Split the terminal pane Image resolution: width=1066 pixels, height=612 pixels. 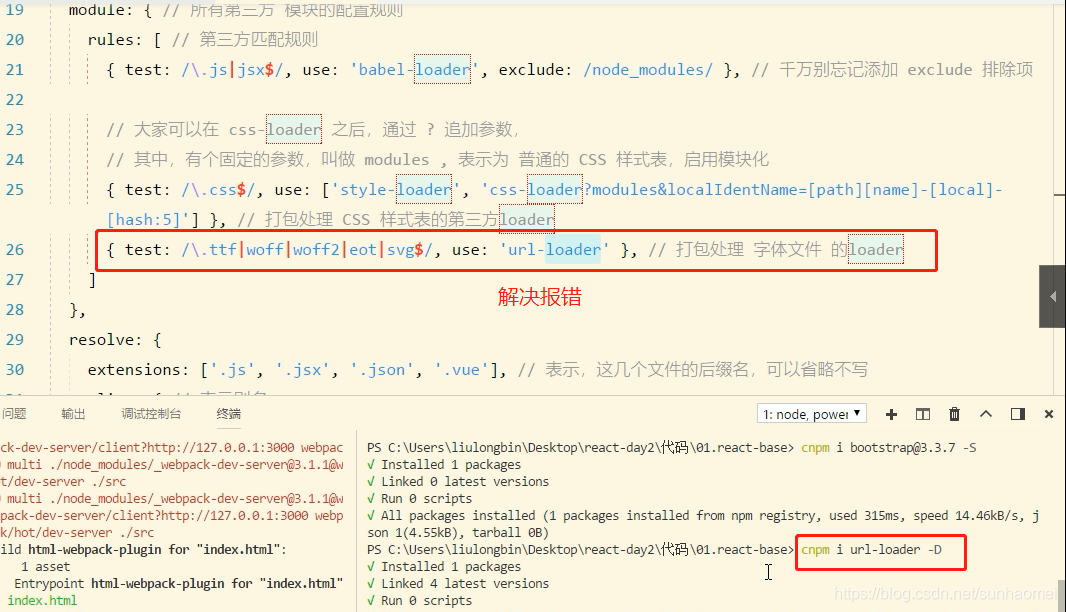(923, 414)
